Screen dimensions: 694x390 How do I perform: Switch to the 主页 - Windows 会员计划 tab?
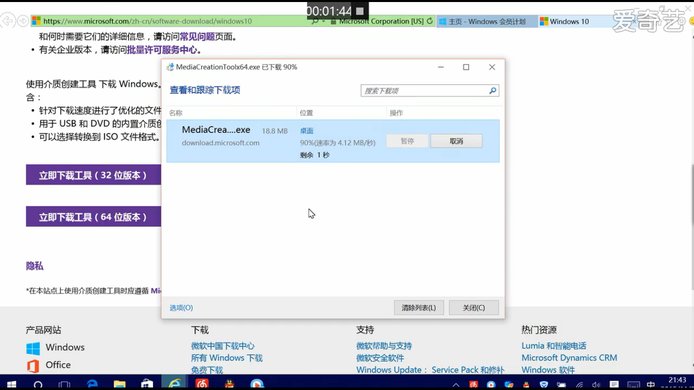[487, 21]
